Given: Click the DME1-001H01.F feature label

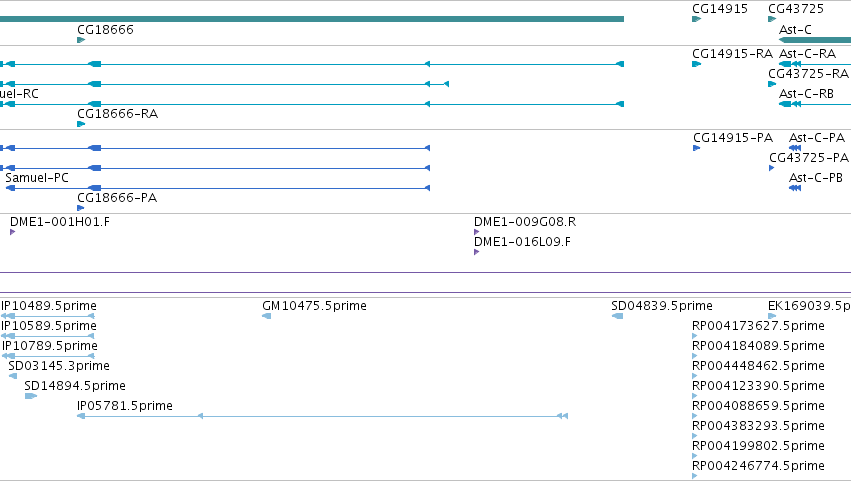Looking at the screenshot, I should [60, 222].
